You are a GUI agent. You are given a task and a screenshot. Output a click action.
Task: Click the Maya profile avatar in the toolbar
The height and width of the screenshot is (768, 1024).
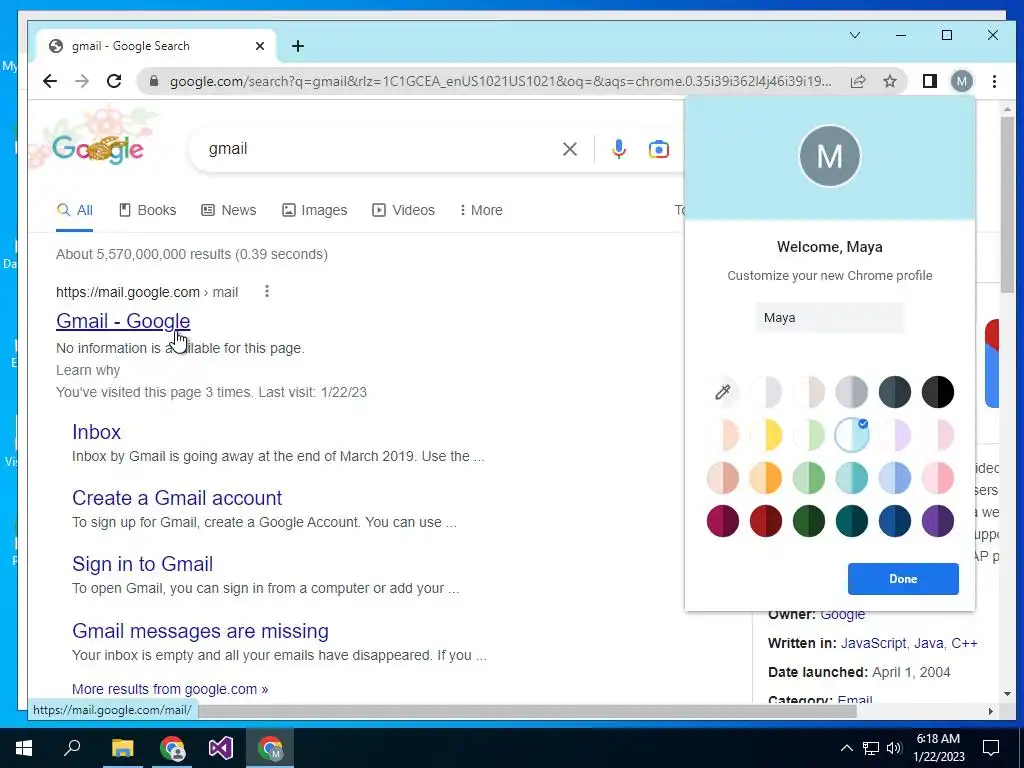[961, 81]
